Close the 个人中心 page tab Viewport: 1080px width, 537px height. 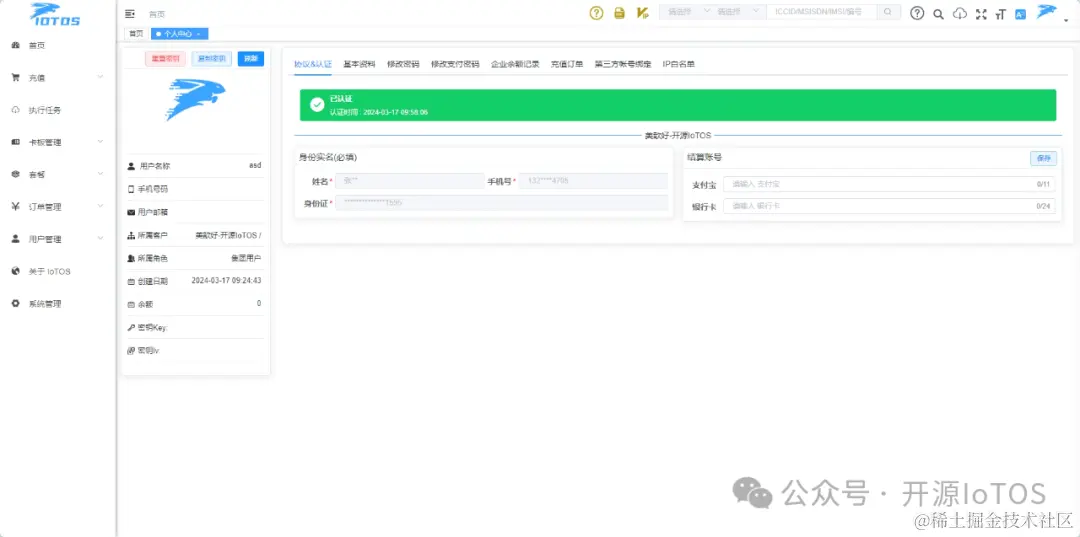[199, 34]
